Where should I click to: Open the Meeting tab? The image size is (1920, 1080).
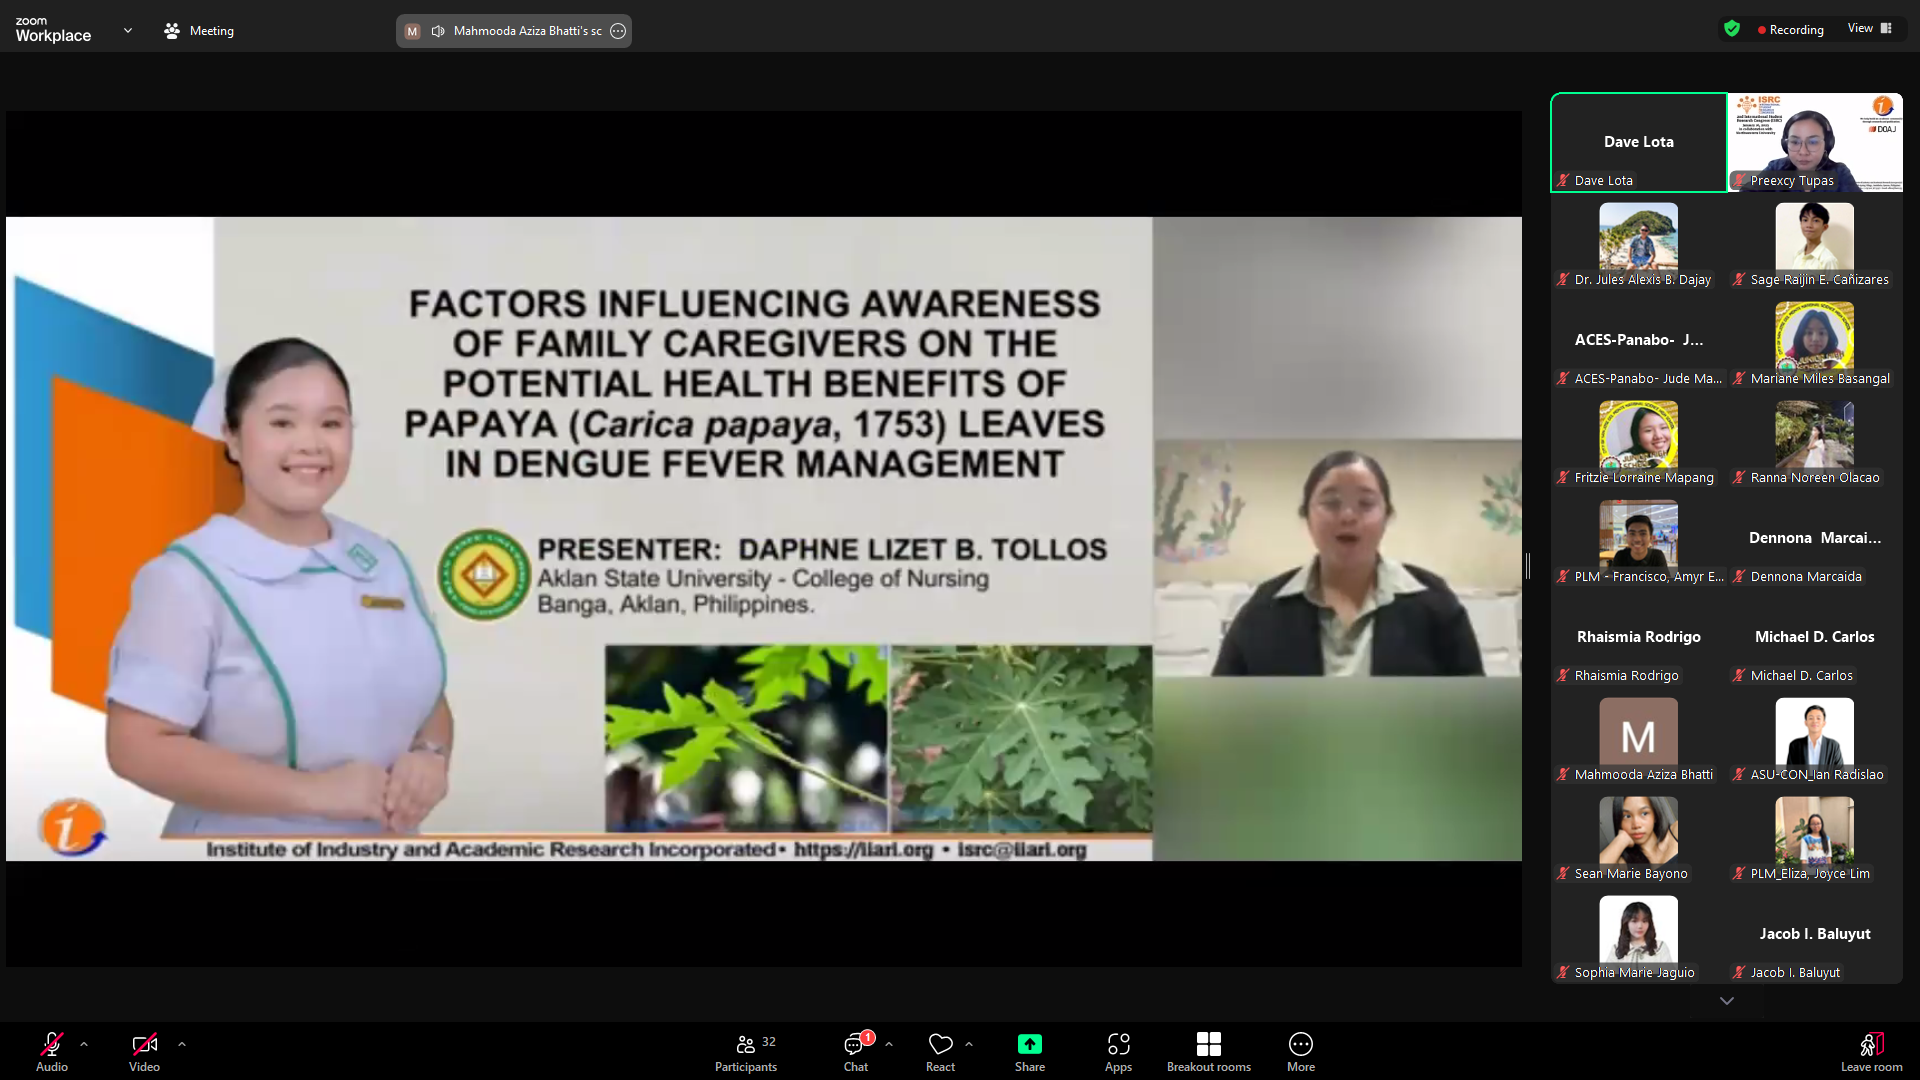[199, 31]
